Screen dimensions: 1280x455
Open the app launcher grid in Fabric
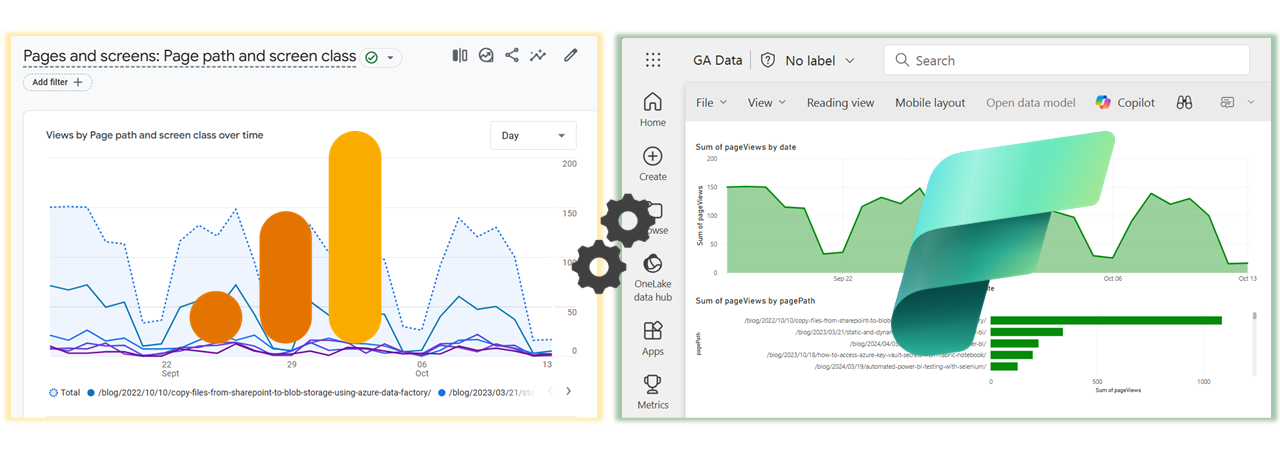(x=653, y=60)
